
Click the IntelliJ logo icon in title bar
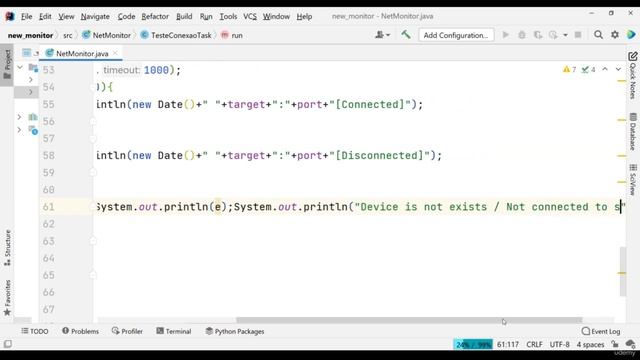click(x=9, y=16)
